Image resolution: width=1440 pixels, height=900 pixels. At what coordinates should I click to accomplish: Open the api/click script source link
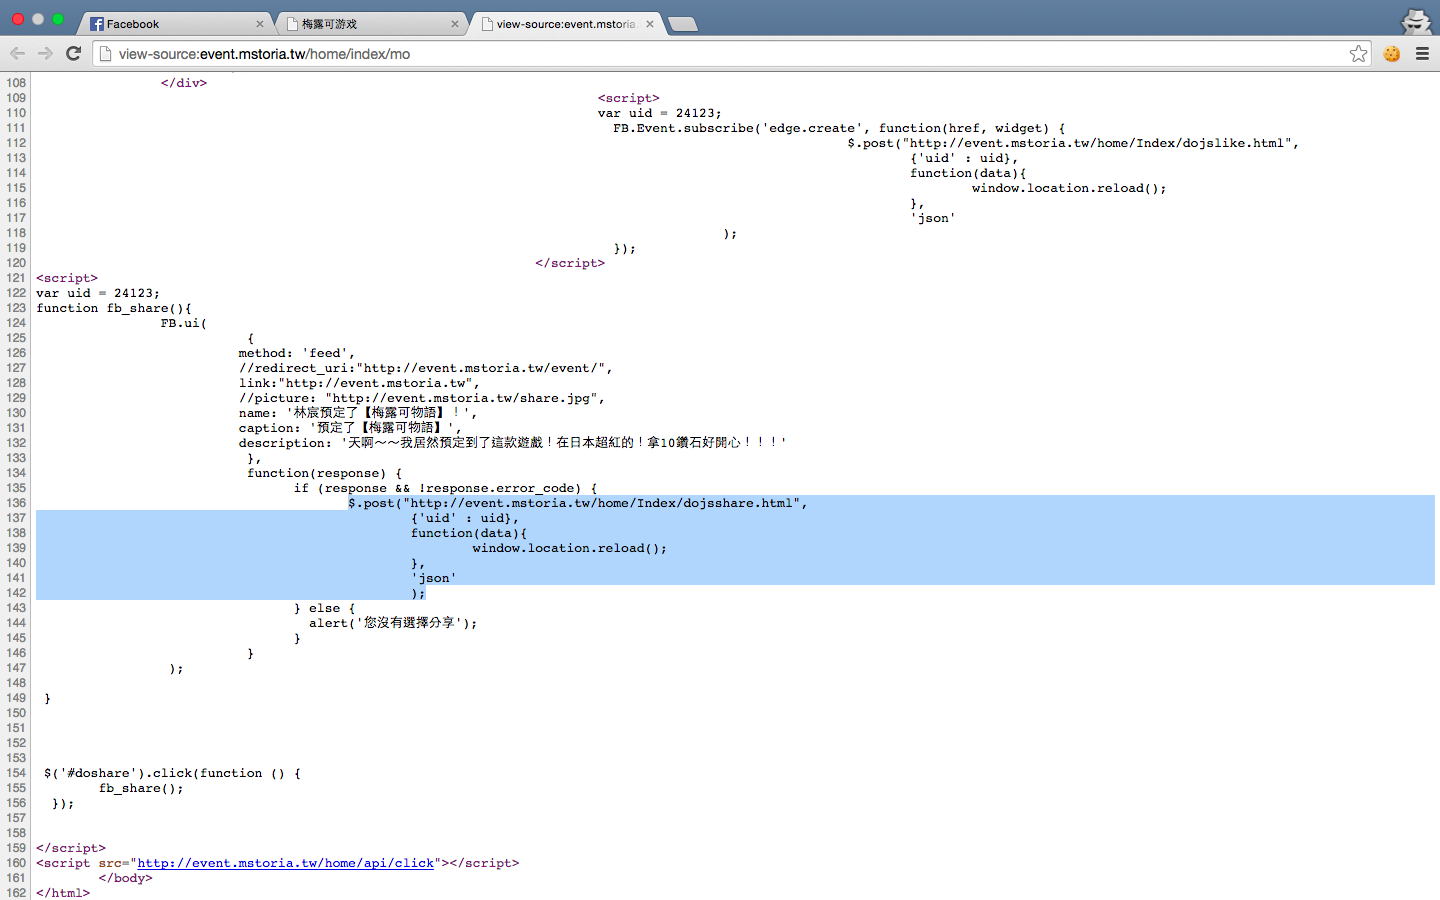point(286,863)
